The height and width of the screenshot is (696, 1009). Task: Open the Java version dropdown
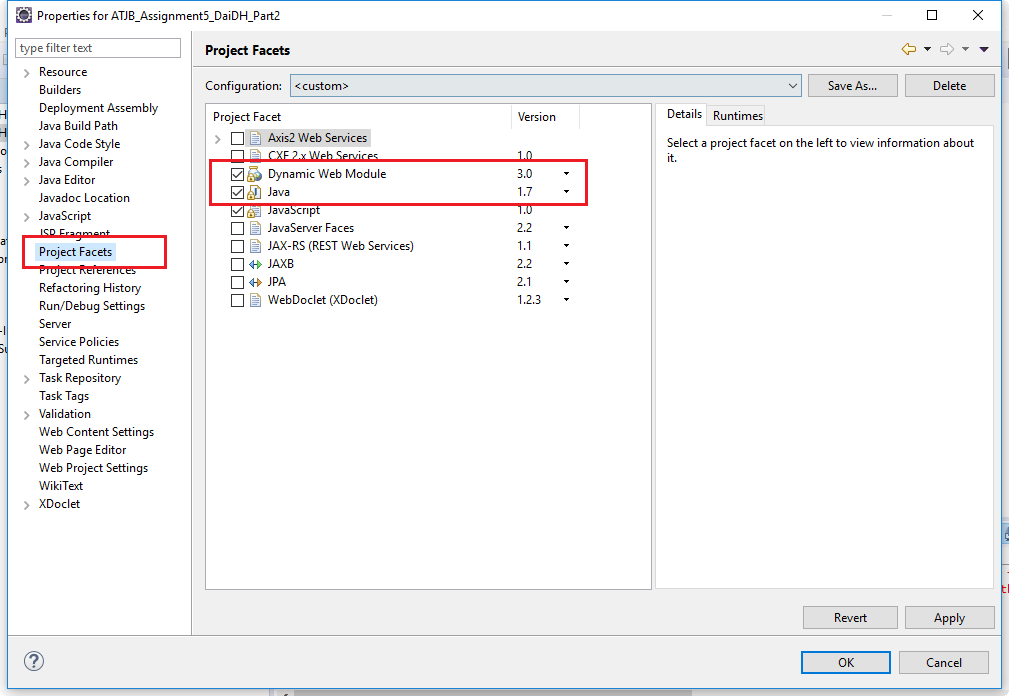tap(566, 191)
